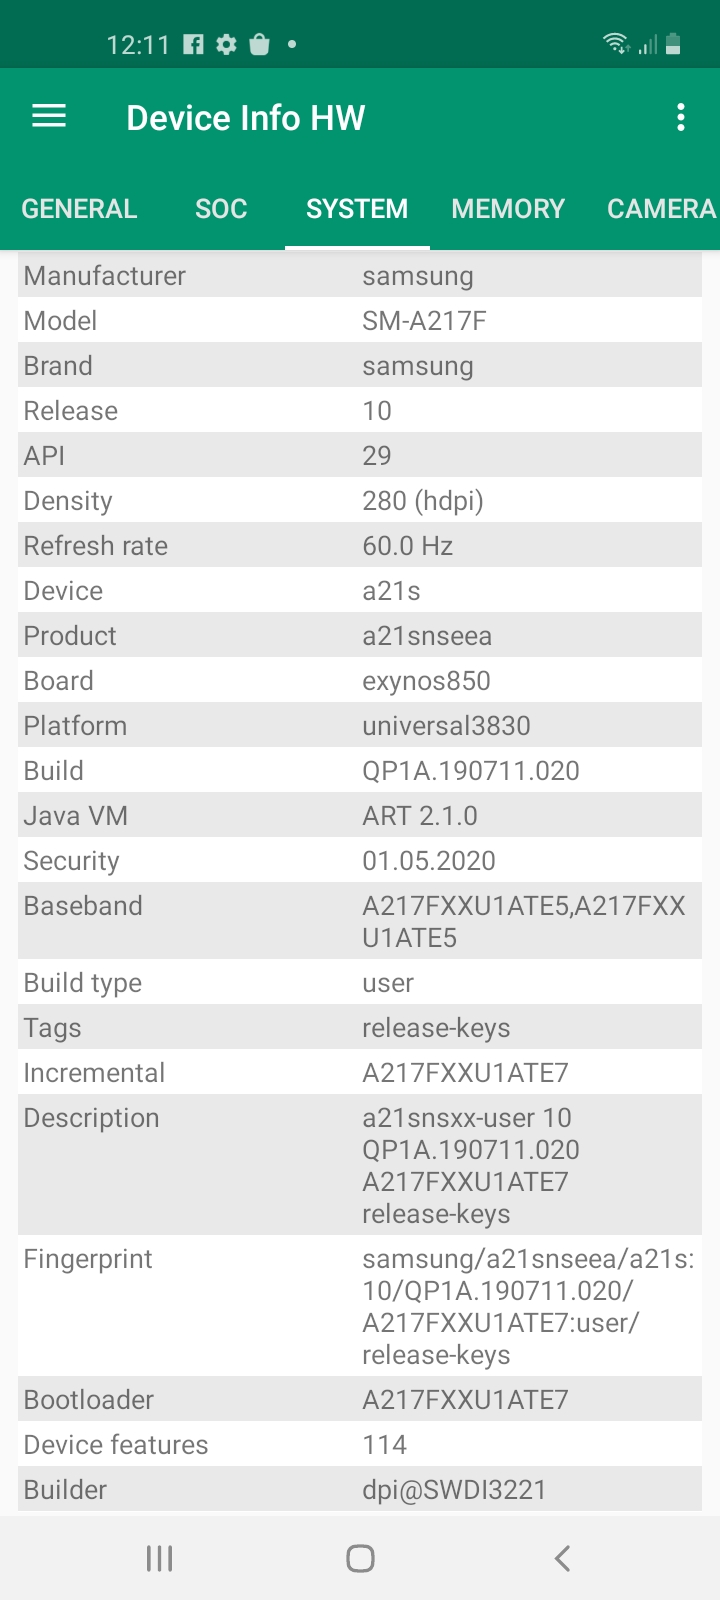Tap the battery status icon

click(673, 43)
